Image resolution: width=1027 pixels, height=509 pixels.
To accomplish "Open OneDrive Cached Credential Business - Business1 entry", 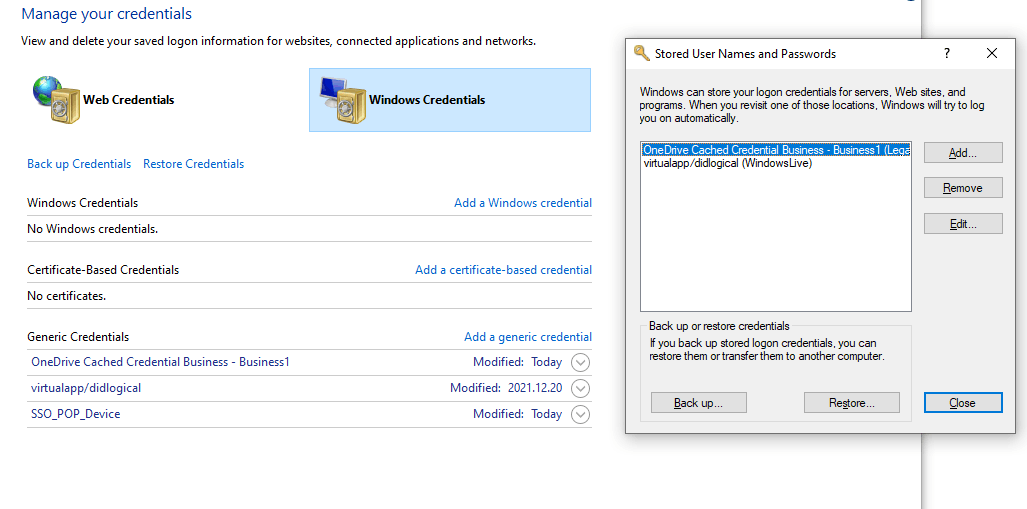I will click(160, 362).
